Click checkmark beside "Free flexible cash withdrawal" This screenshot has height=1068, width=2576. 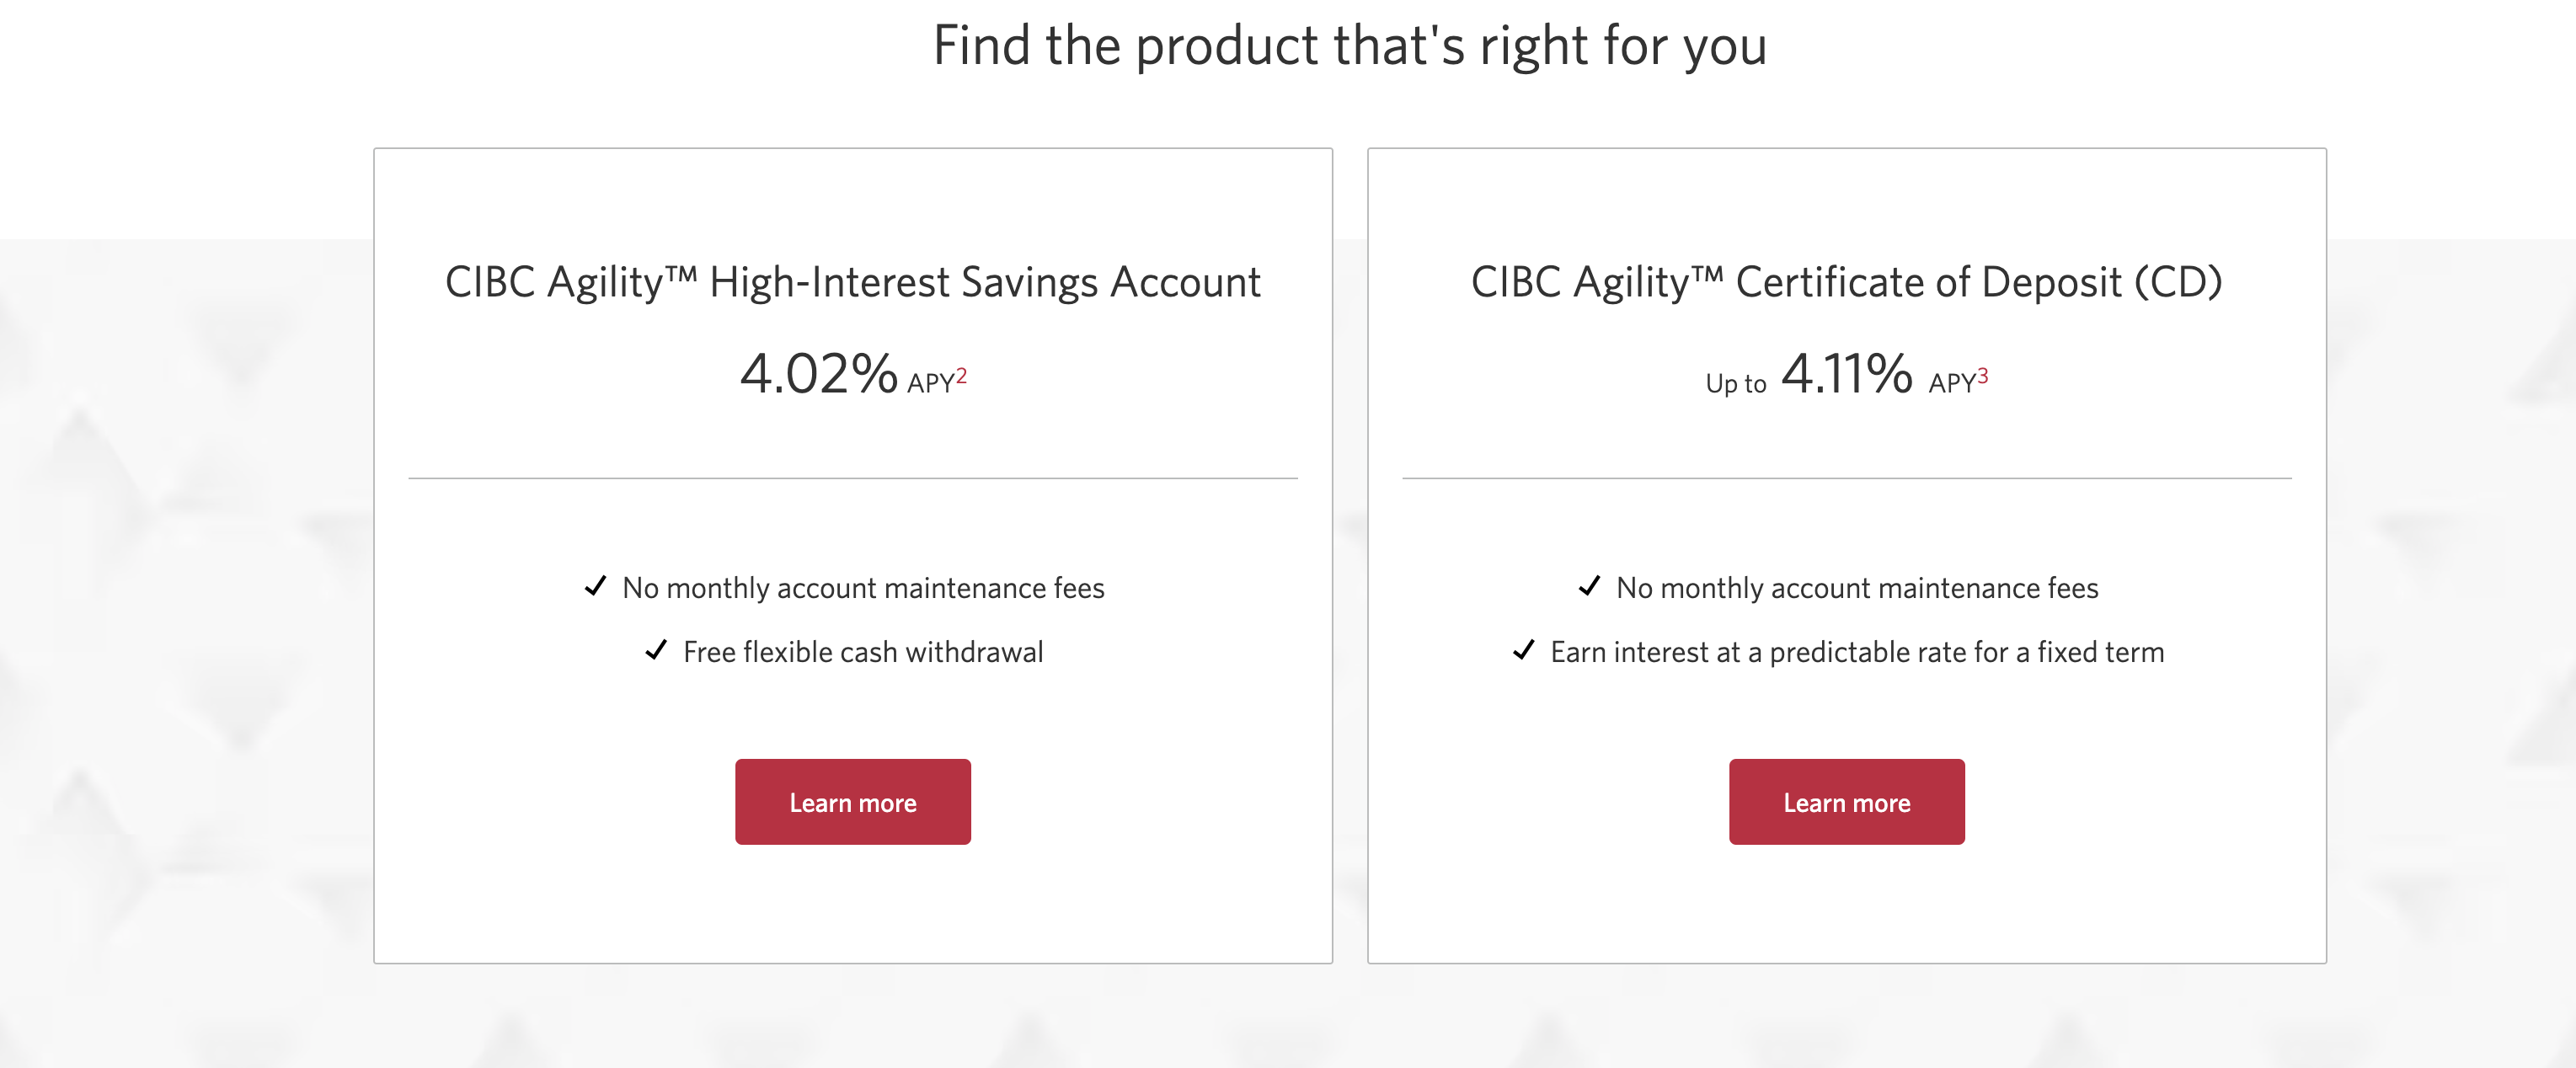(x=657, y=651)
